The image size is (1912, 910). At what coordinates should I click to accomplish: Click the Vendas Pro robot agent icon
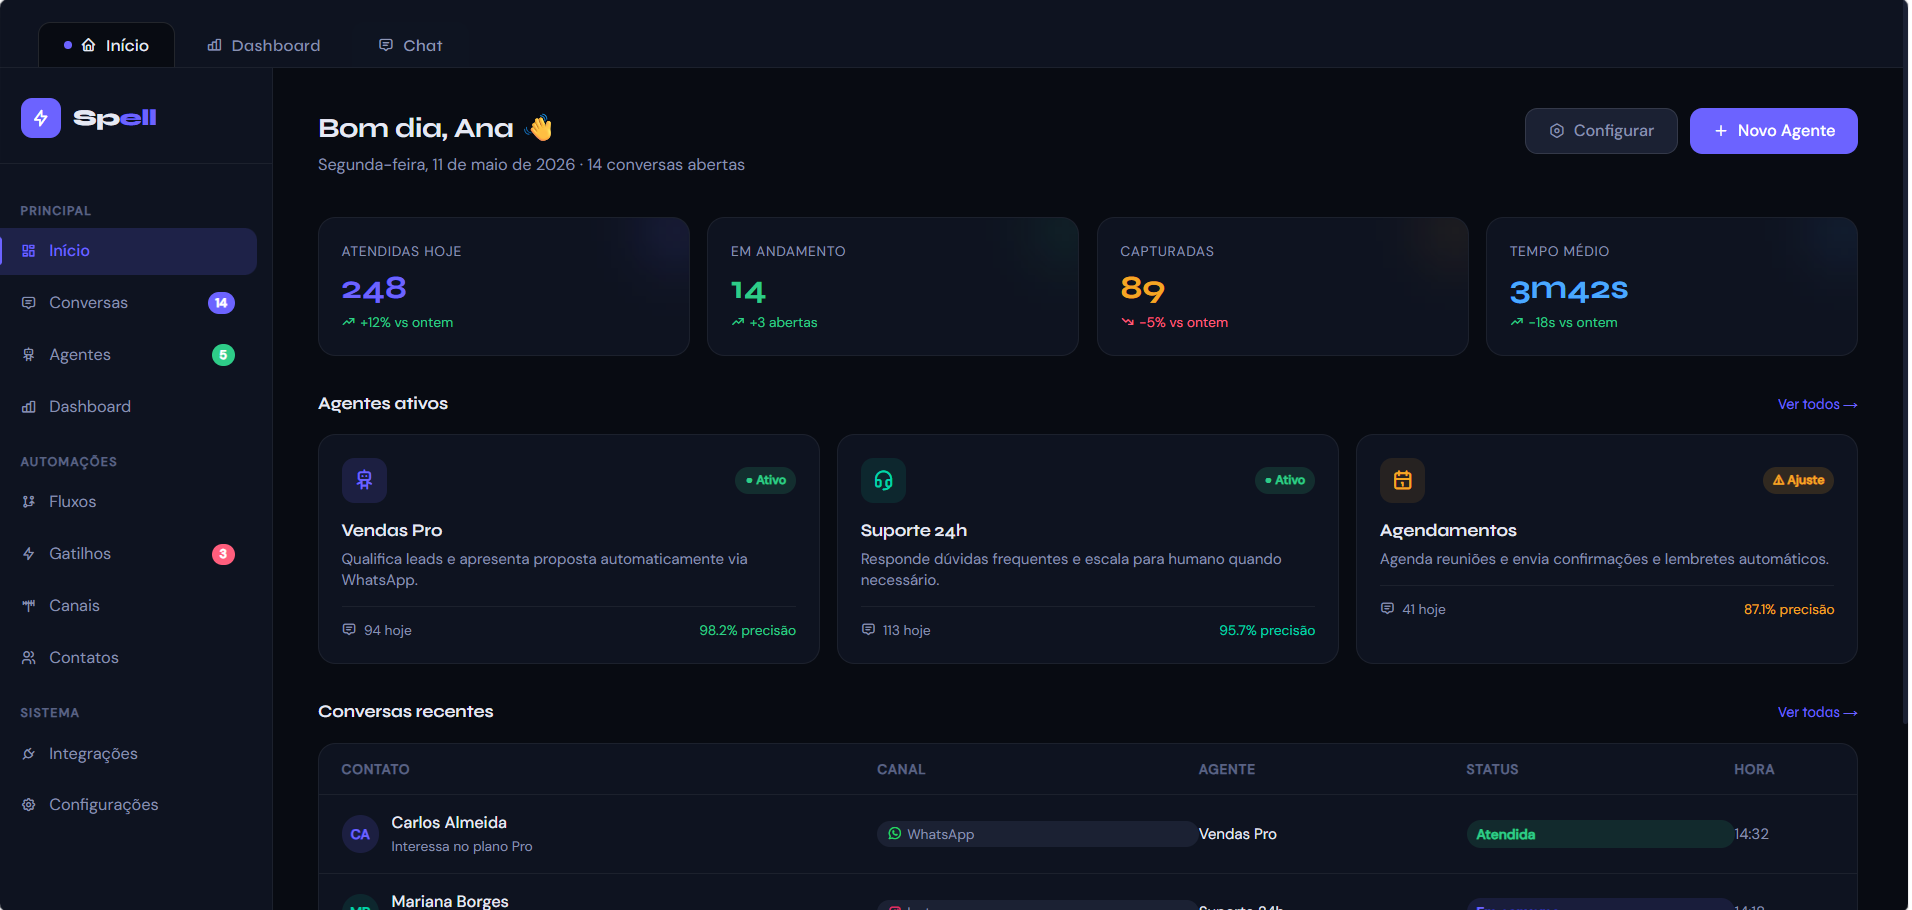pos(364,480)
